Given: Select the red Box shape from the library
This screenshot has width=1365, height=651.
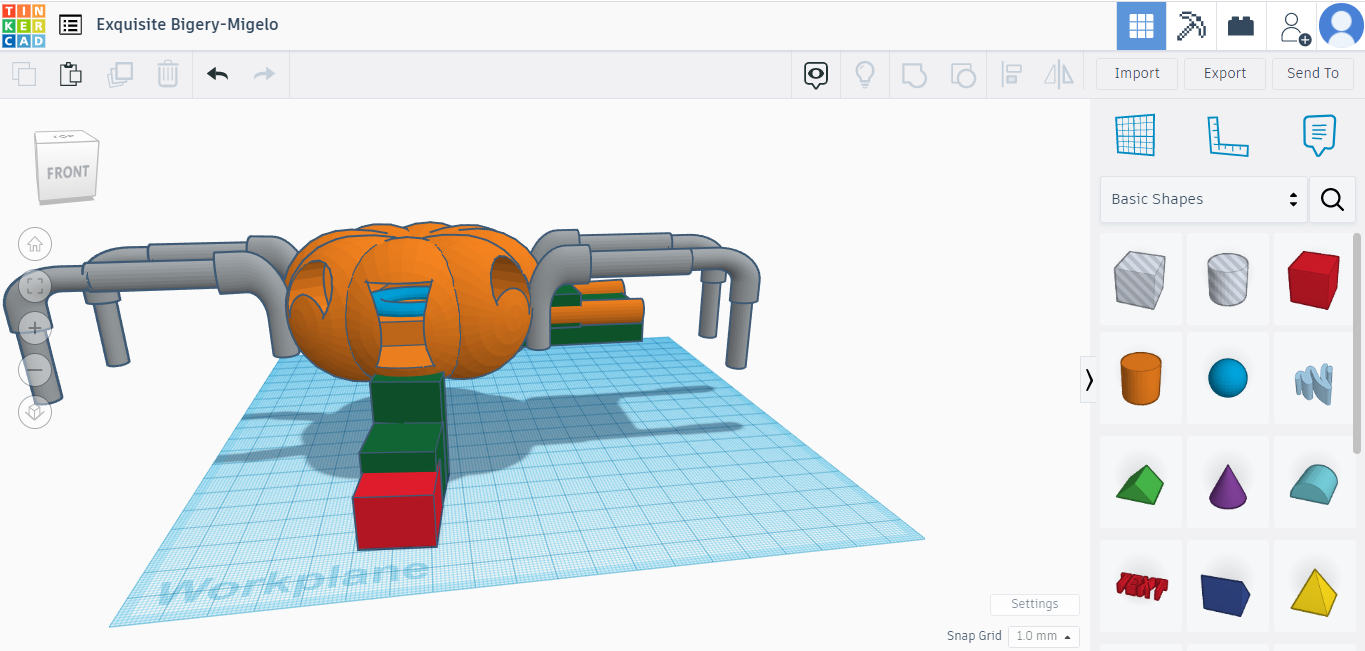Looking at the screenshot, I should tap(1313, 280).
